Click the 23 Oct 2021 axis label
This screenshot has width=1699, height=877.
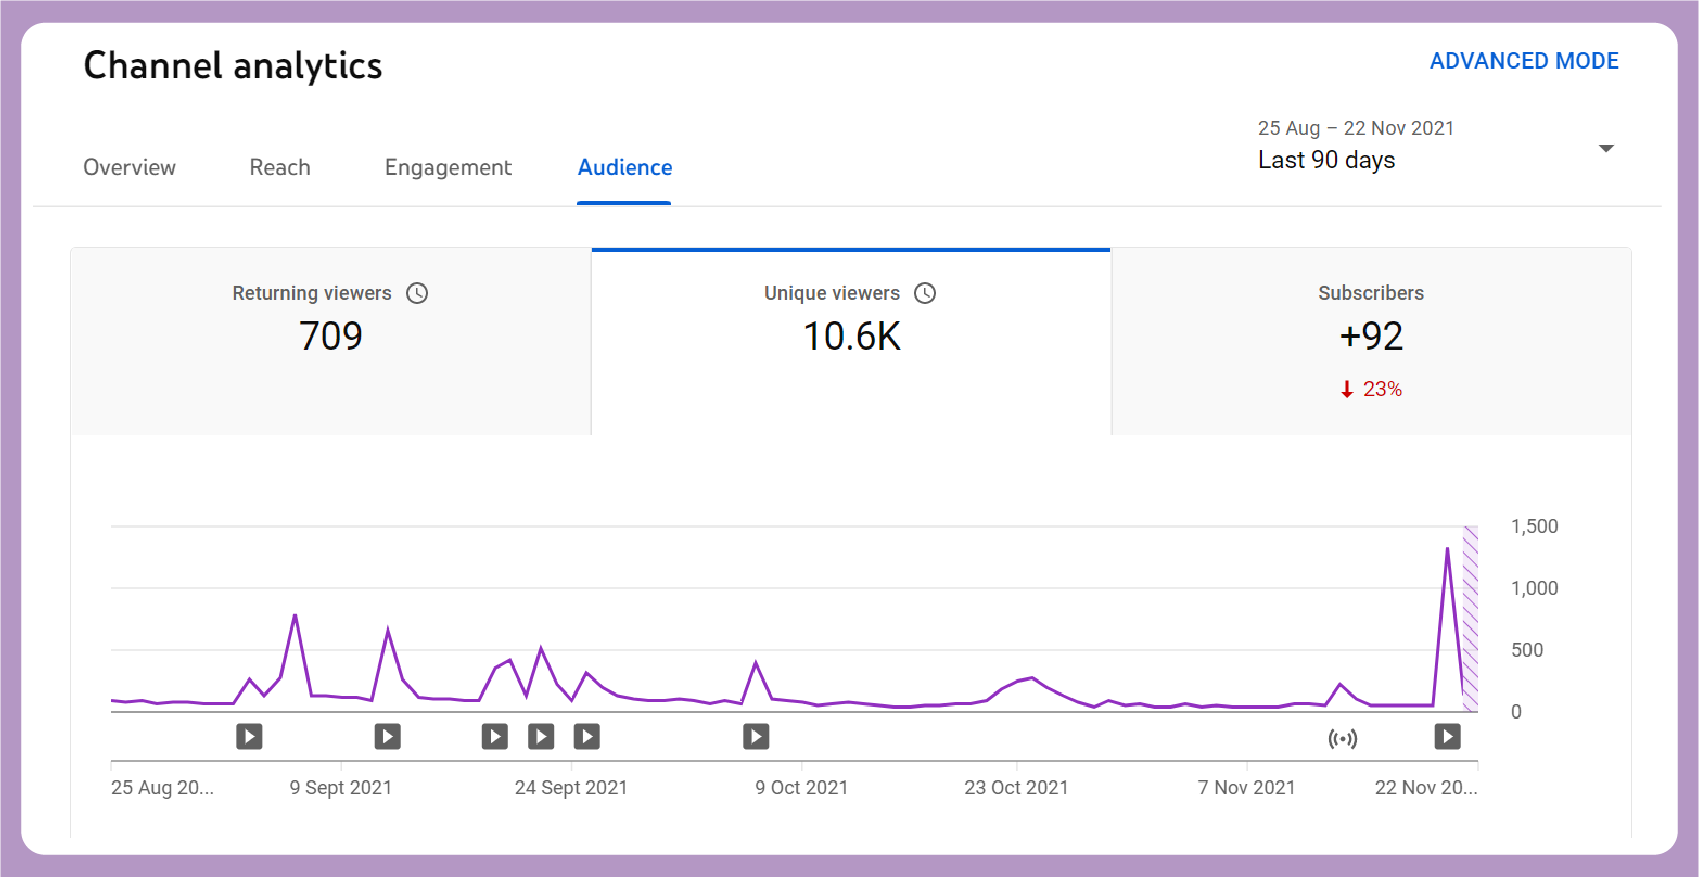[x=1016, y=787]
